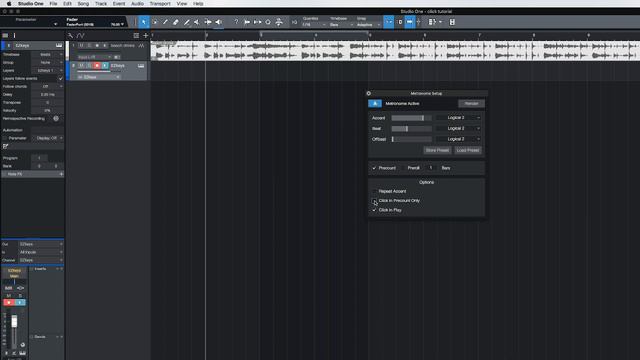Click the Retrospective Recording round icon
This screenshot has height=360, width=640.
pyautogui.click(x=56, y=118)
